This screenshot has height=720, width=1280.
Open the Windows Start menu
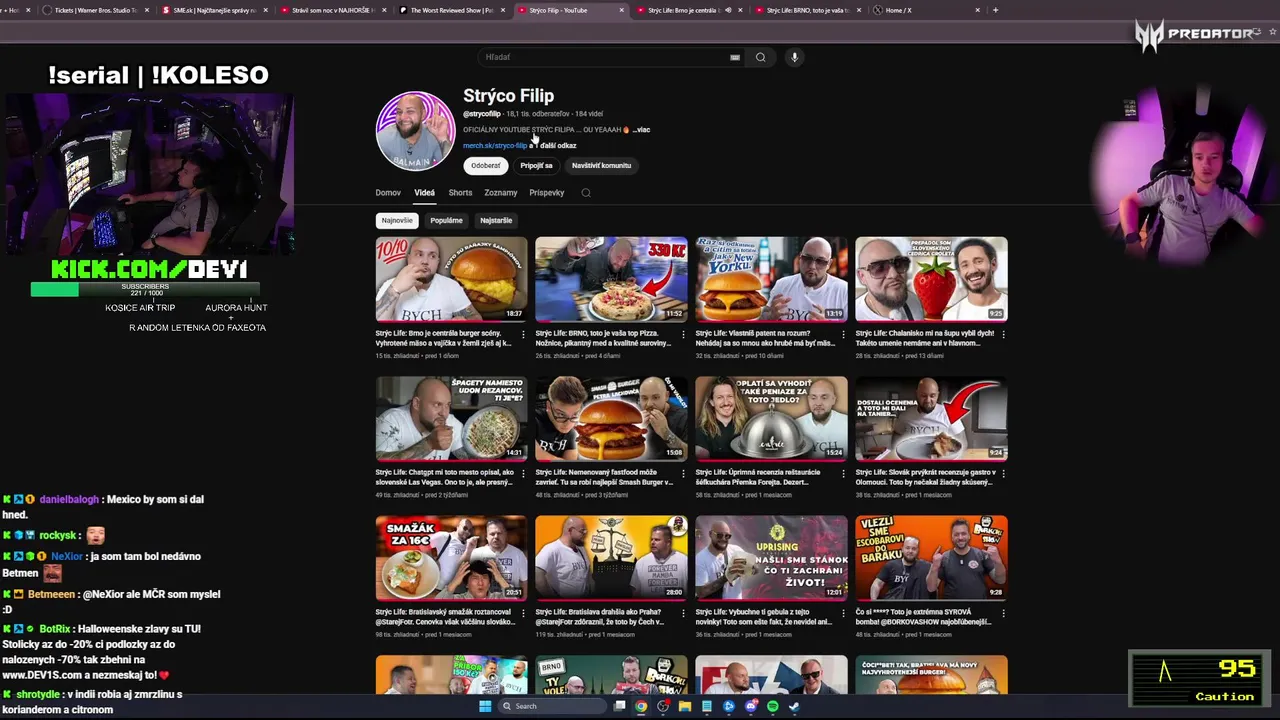(485, 706)
